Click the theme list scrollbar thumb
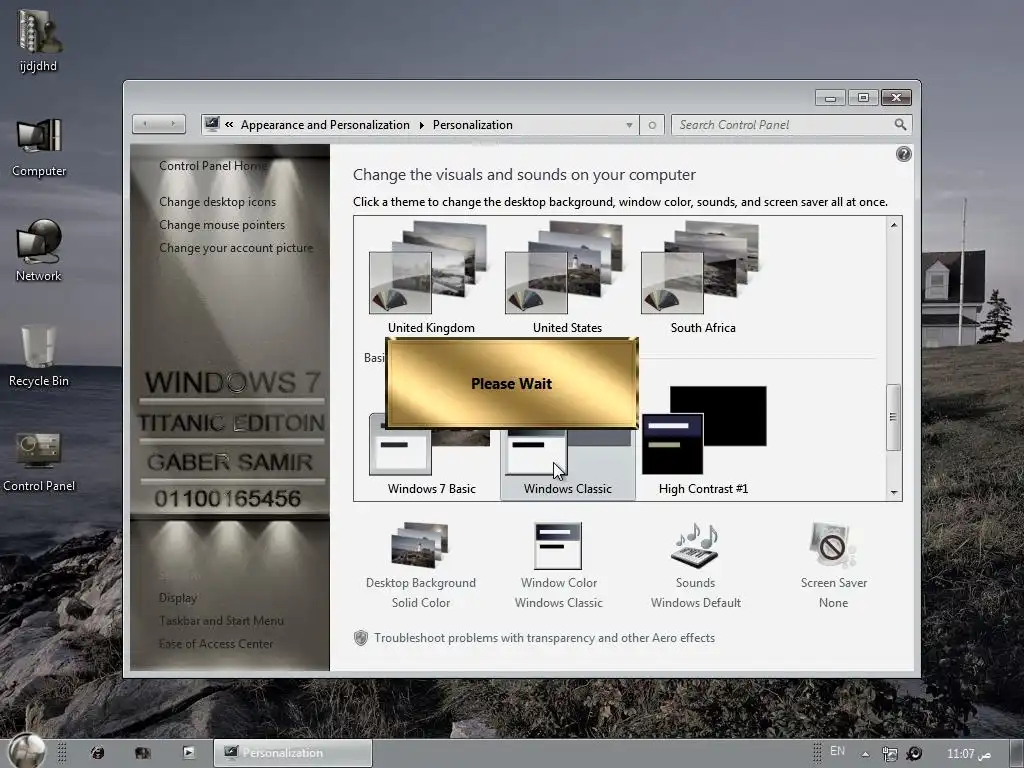 [x=893, y=417]
